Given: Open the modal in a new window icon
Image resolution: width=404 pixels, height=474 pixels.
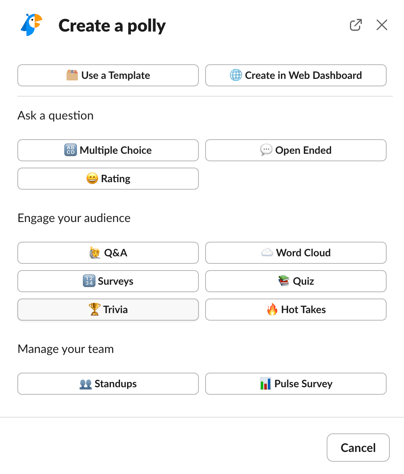Looking at the screenshot, I should (x=356, y=25).
